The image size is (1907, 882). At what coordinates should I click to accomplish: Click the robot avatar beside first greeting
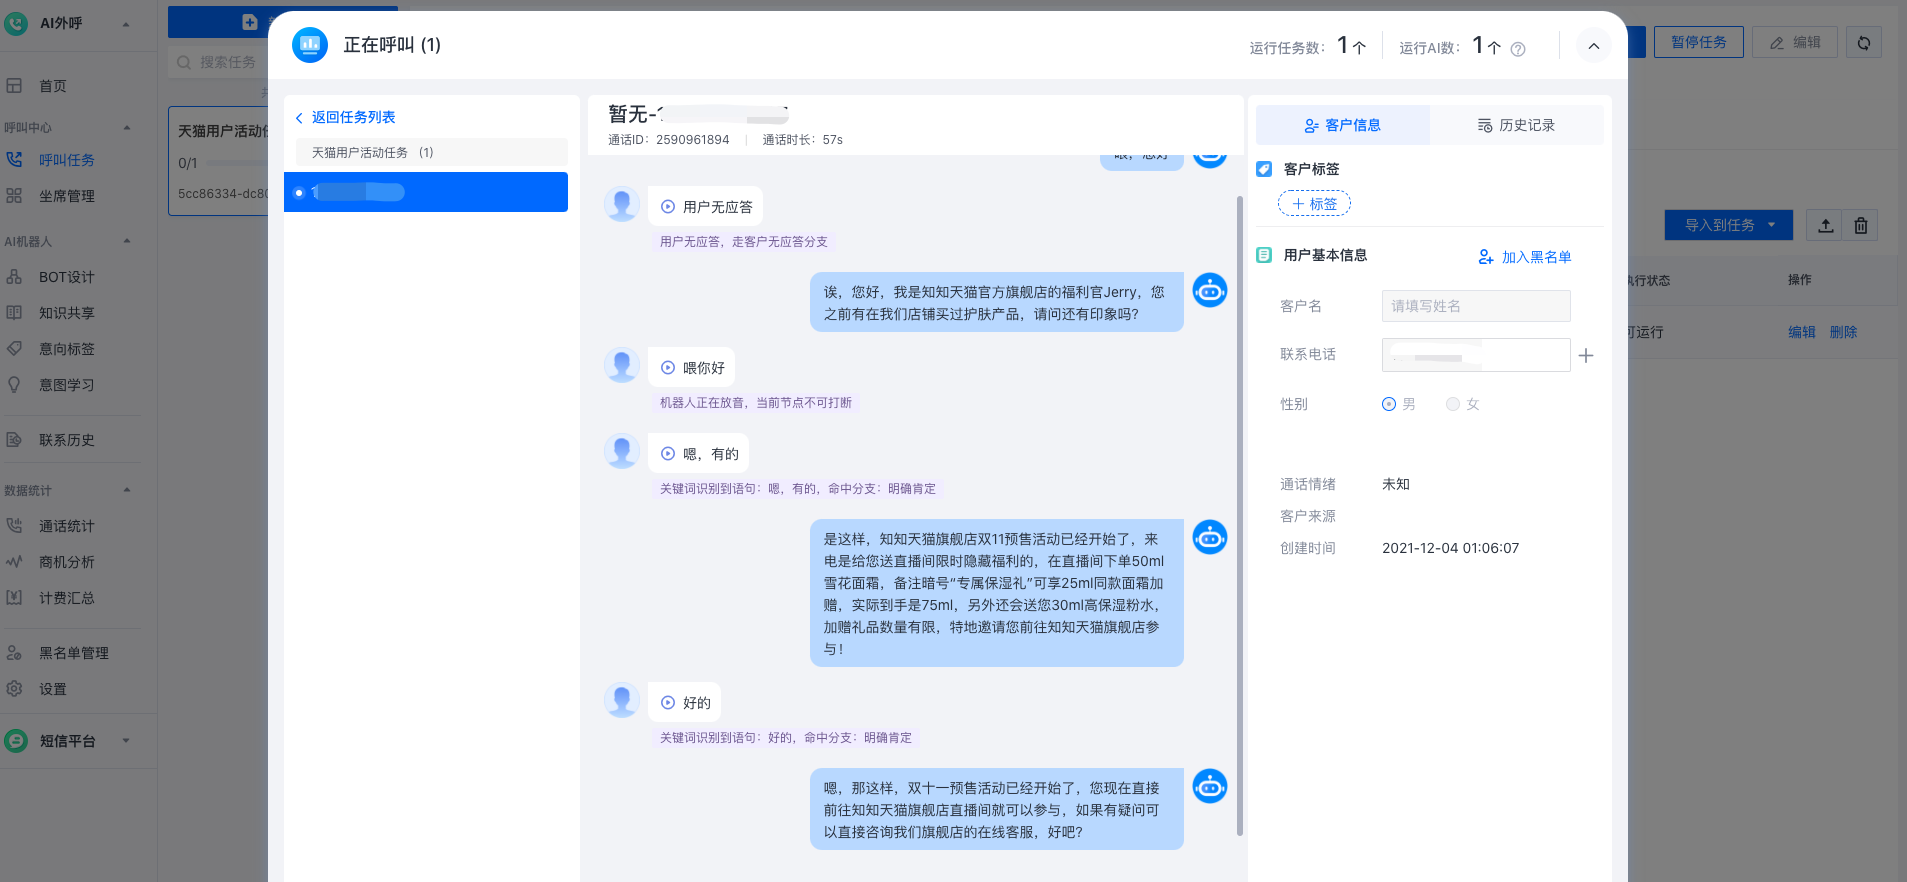(1210, 290)
